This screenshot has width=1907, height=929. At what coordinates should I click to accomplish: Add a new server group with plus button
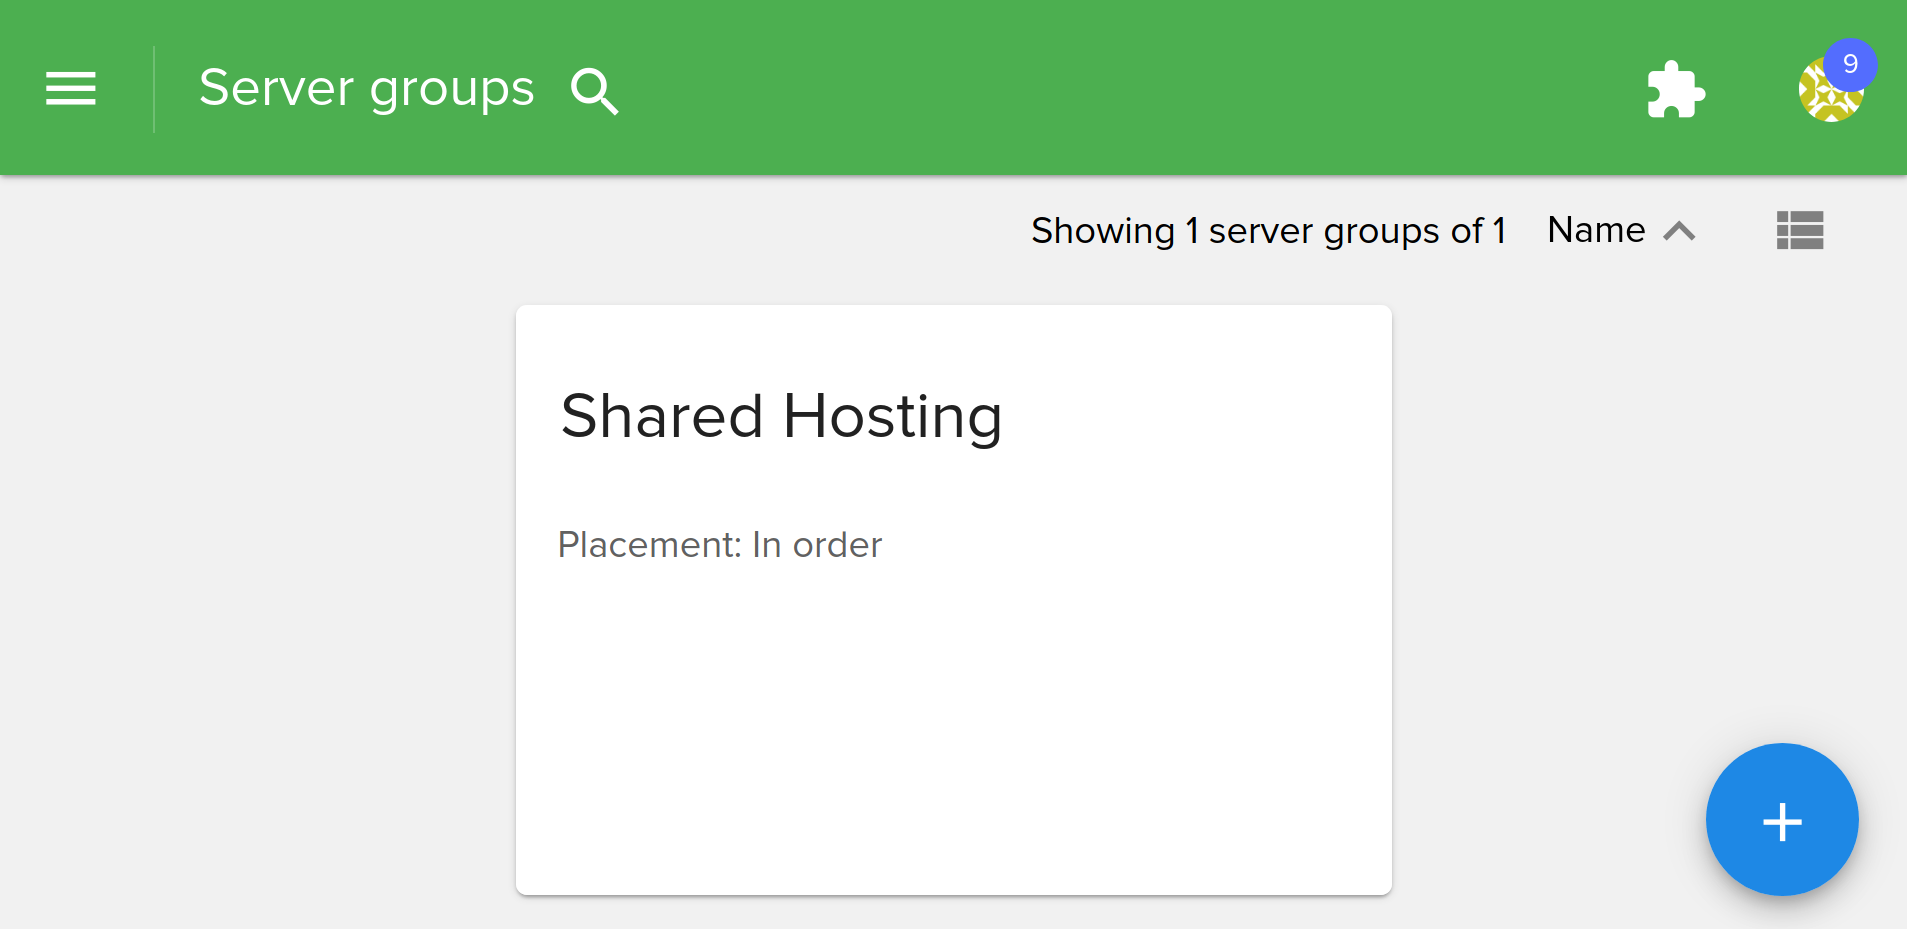pos(1781,820)
